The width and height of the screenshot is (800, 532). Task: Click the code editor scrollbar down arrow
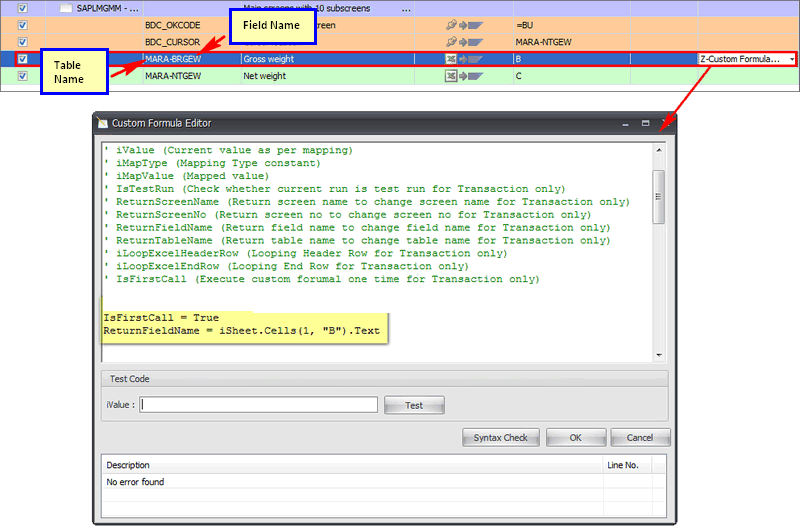click(x=658, y=354)
